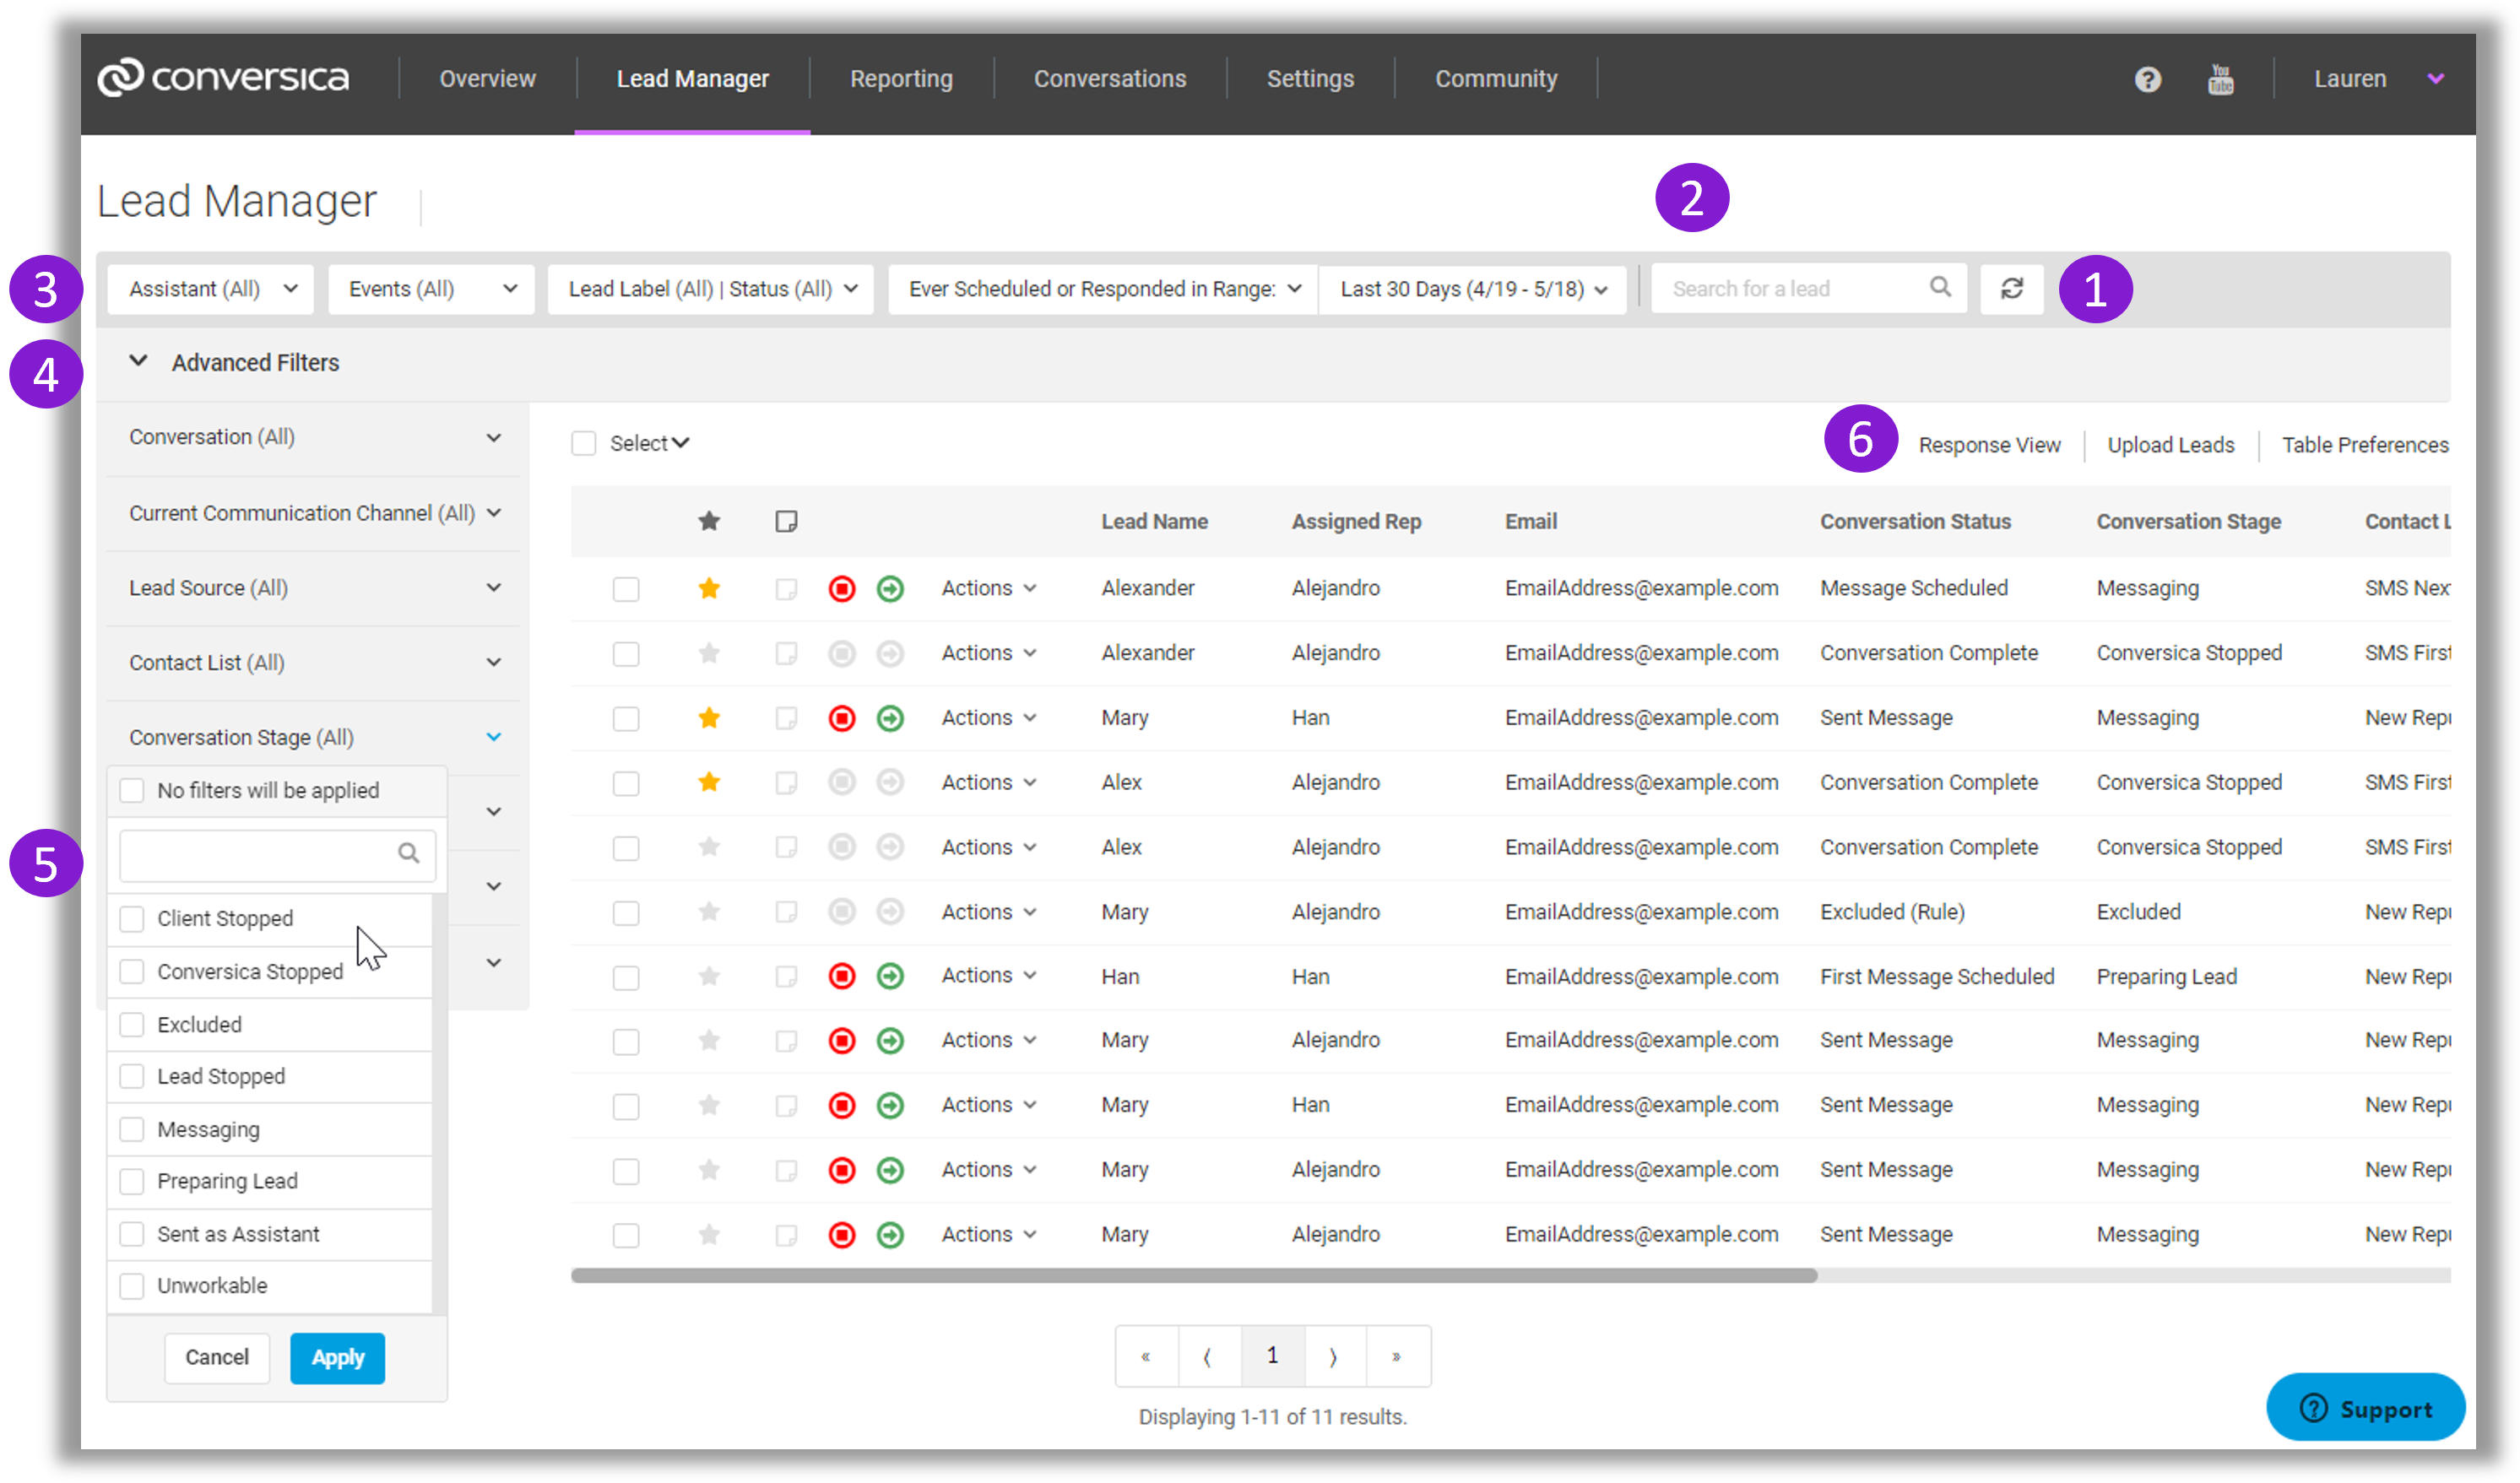Click the conversation stage filter search box

277,854
